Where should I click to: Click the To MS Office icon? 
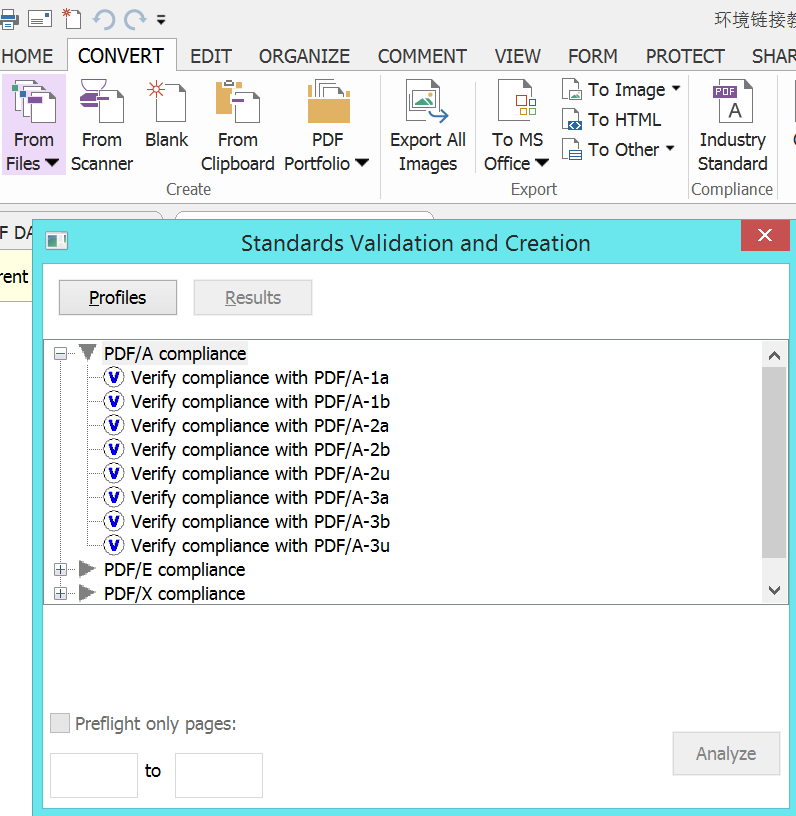point(517,100)
